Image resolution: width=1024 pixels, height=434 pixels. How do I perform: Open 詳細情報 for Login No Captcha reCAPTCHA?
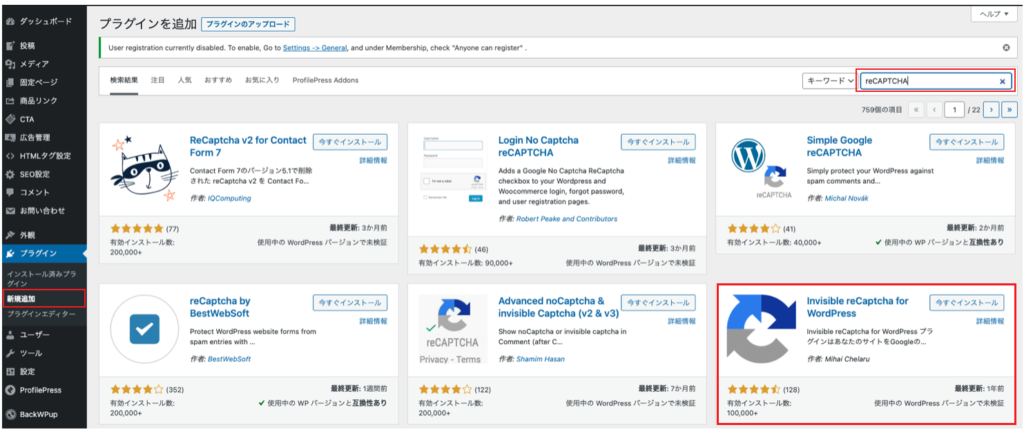[682, 160]
